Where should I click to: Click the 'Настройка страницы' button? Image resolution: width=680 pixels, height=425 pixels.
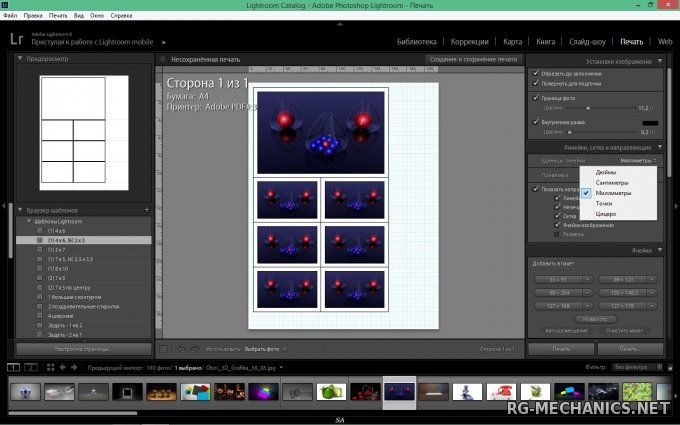click(x=84, y=348)
